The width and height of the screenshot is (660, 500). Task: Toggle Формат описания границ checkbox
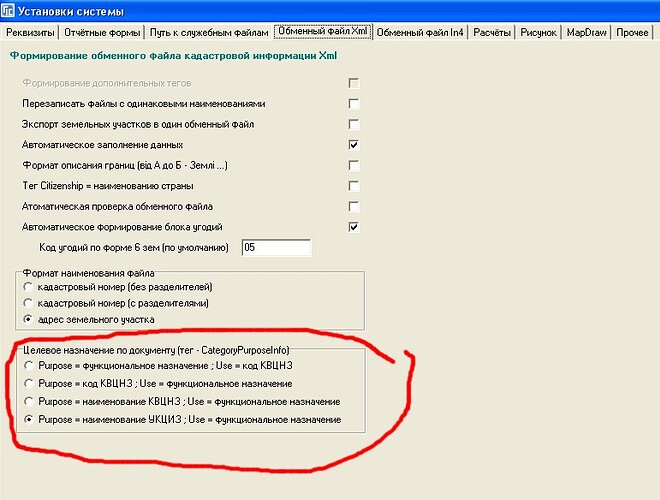pos(354,165)
